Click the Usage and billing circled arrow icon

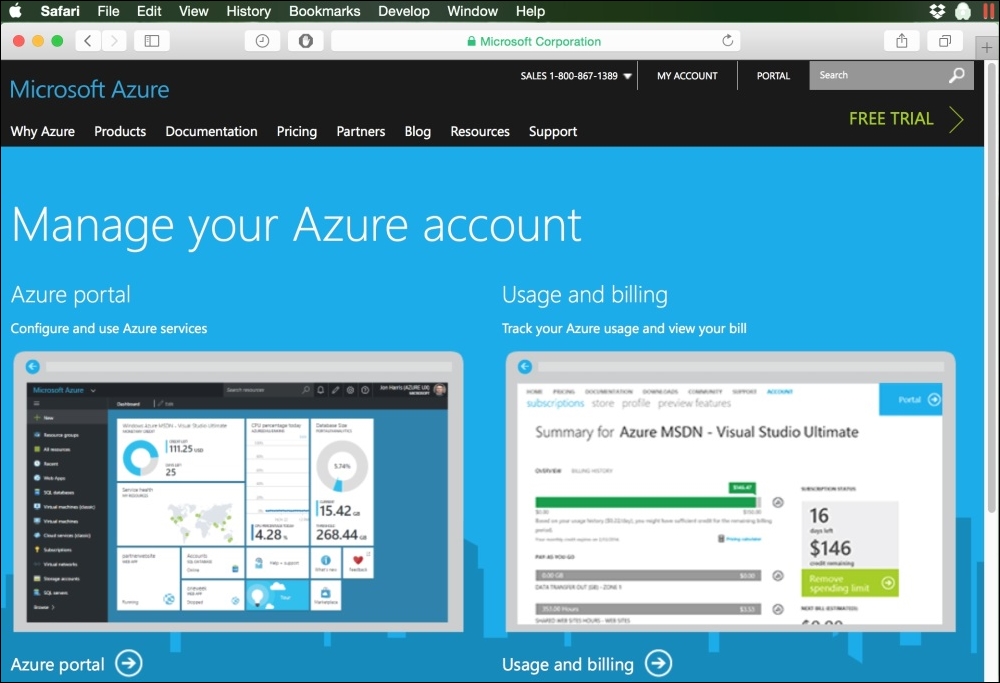[x=658, y=663]
